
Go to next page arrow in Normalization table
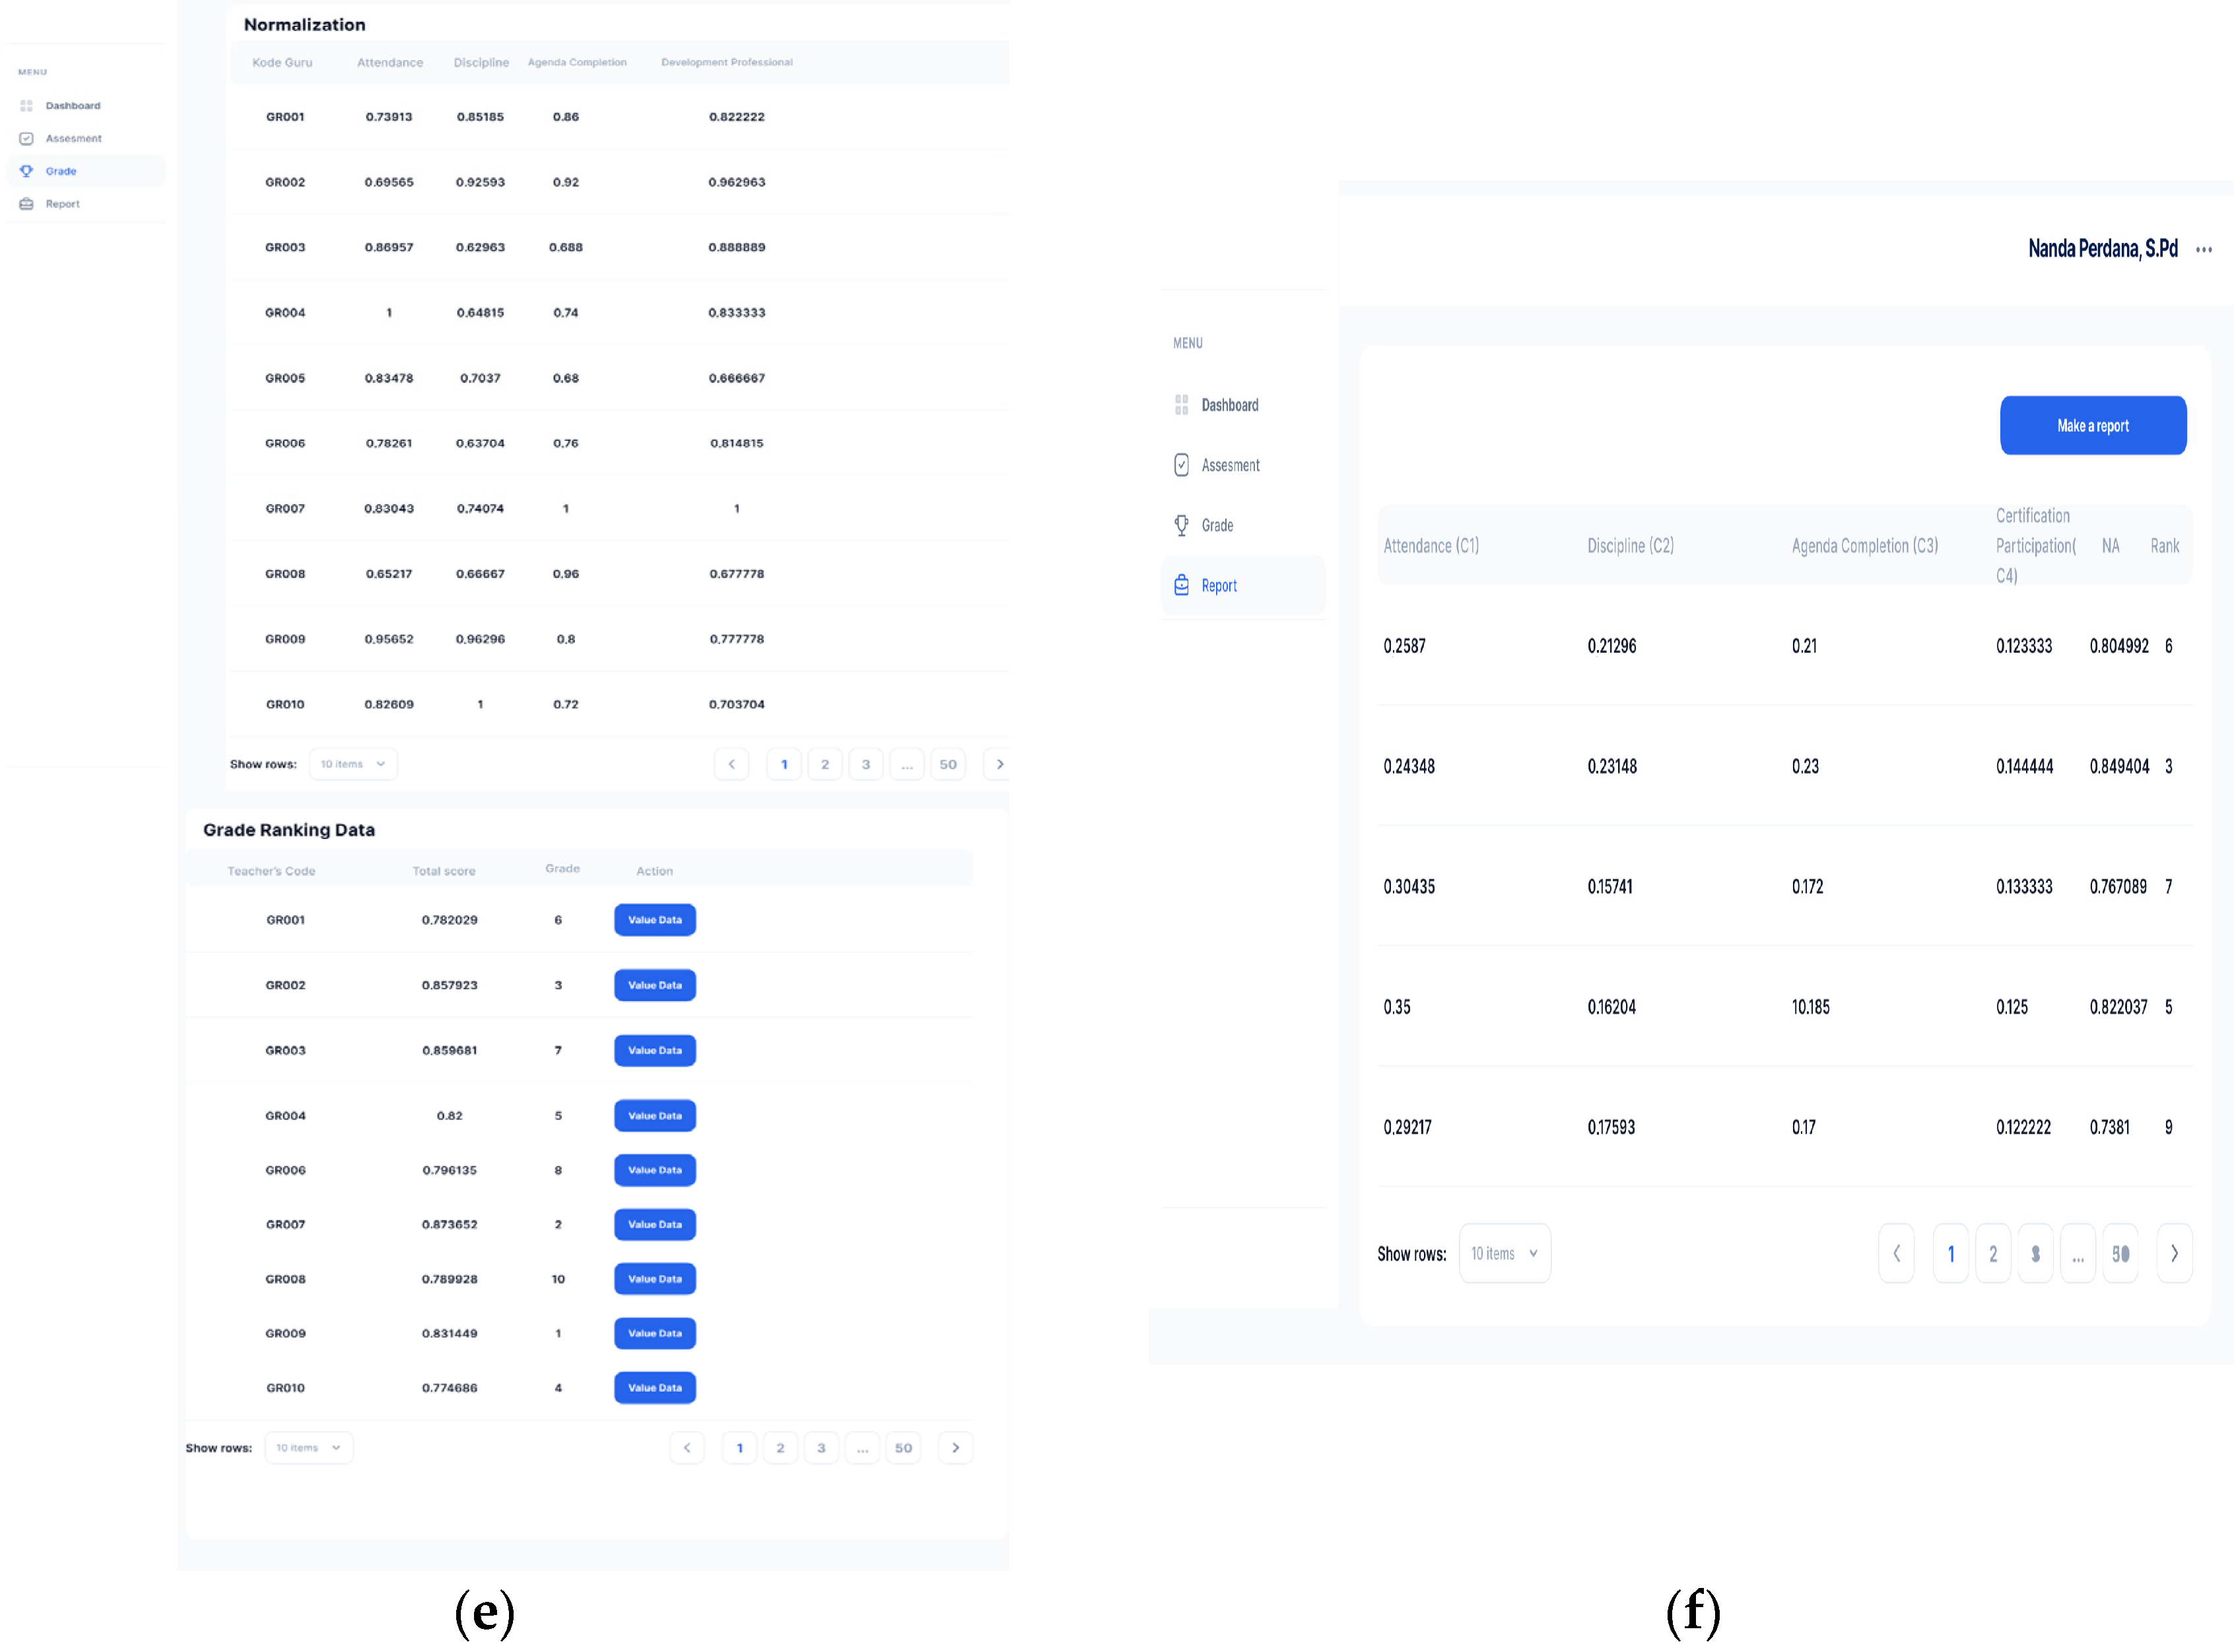[999, 764]
